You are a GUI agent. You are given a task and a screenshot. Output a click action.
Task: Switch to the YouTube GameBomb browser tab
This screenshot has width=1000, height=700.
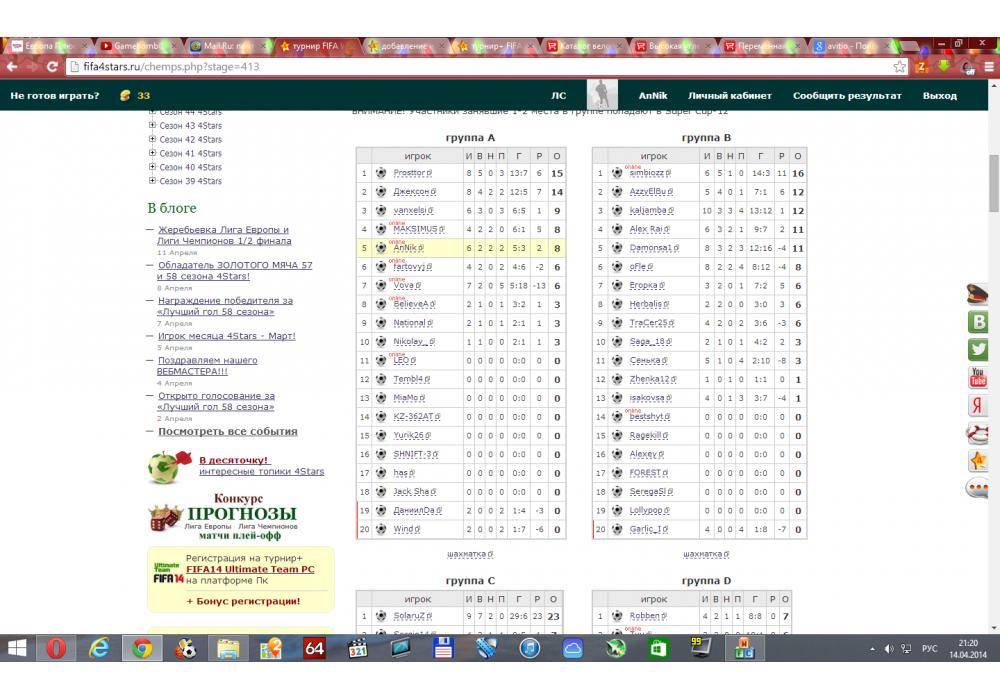pyautogui.click(x=140, y=46)
